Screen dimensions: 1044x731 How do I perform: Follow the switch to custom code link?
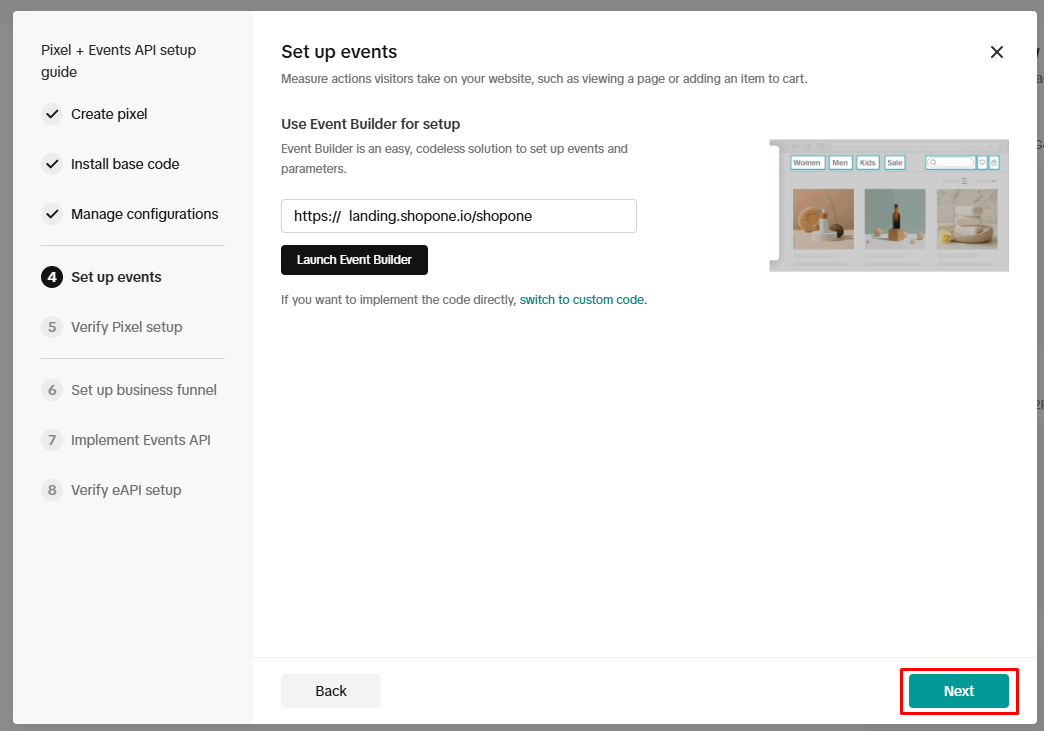click(x=582, y=299)
